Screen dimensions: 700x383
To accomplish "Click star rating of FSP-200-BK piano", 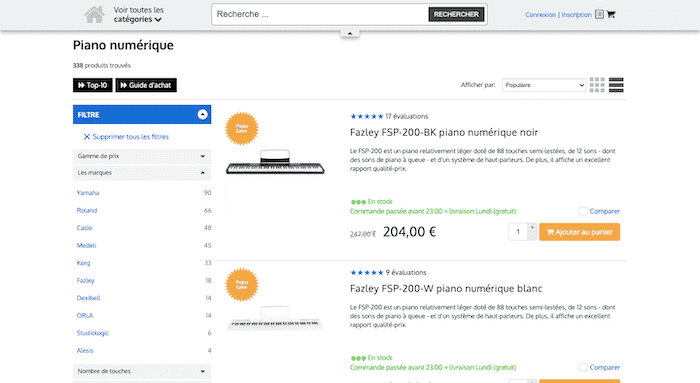I will coord(367,117).
